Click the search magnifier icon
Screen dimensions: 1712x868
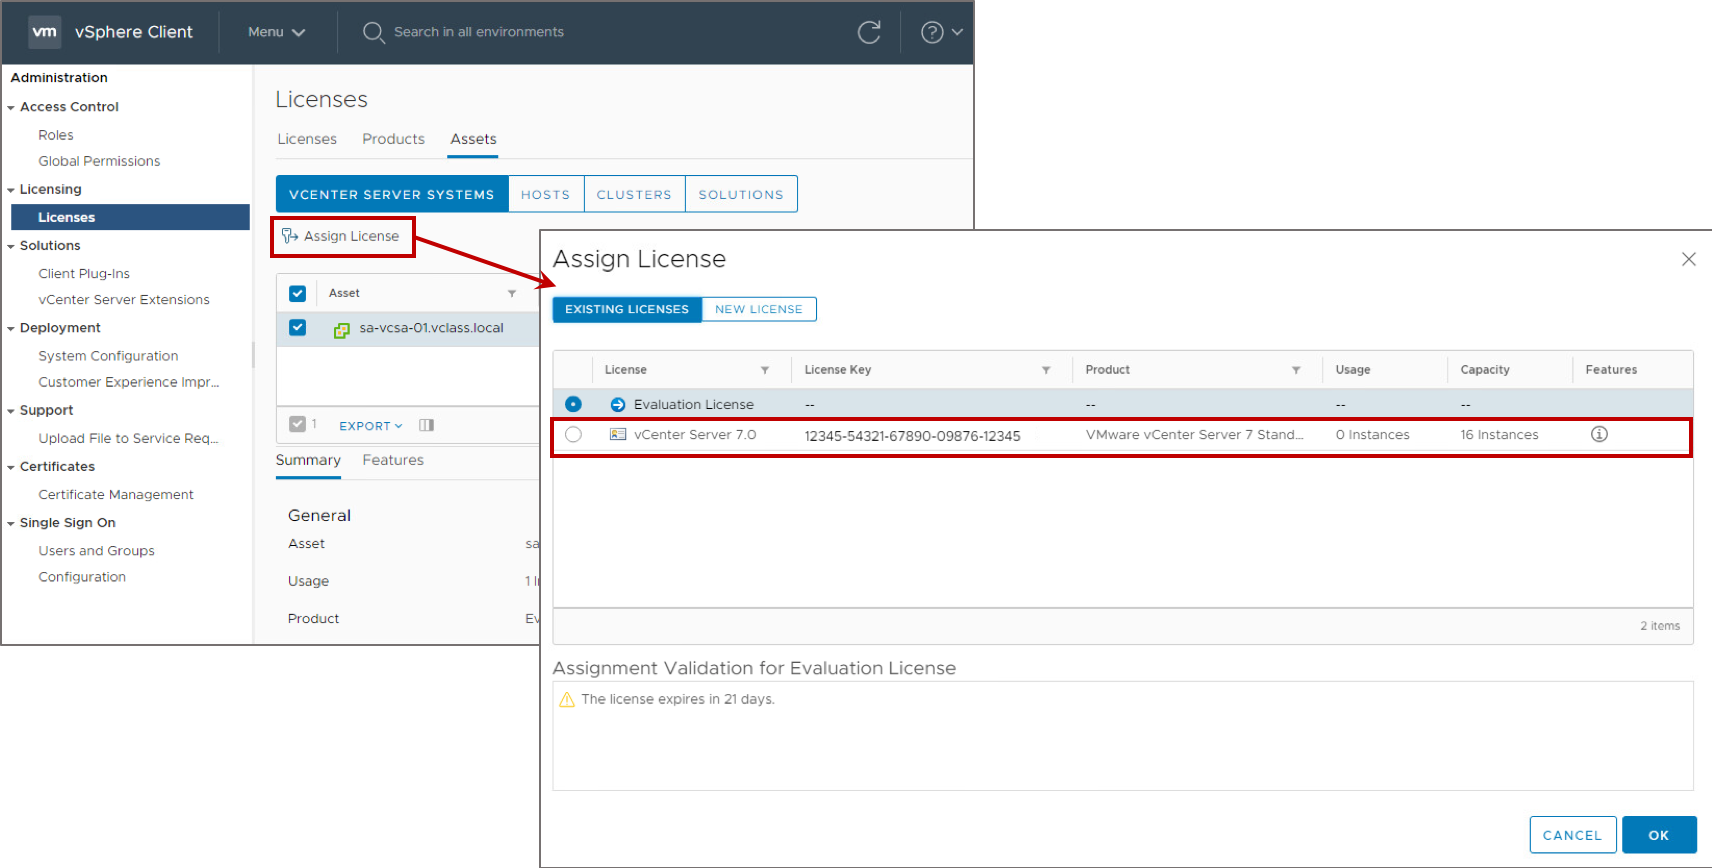(373, 32)
